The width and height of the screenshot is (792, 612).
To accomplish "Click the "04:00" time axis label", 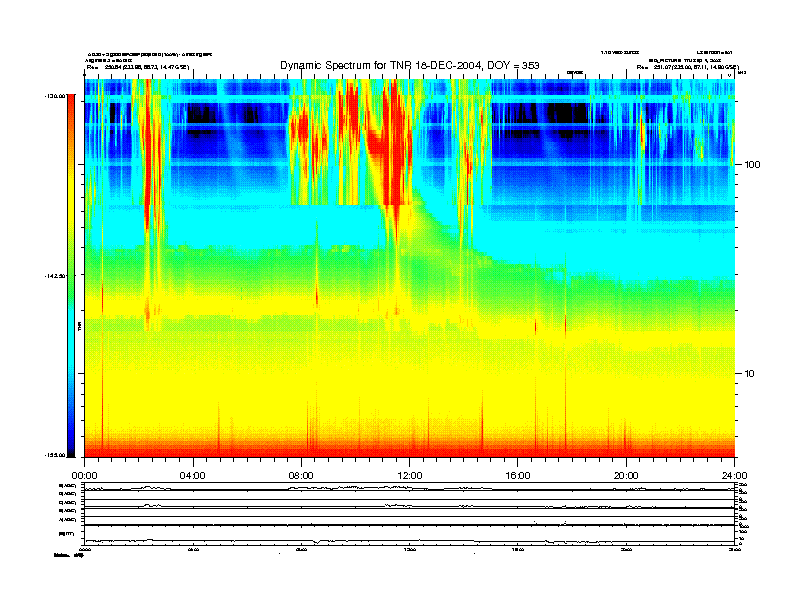I will point(193,476).
